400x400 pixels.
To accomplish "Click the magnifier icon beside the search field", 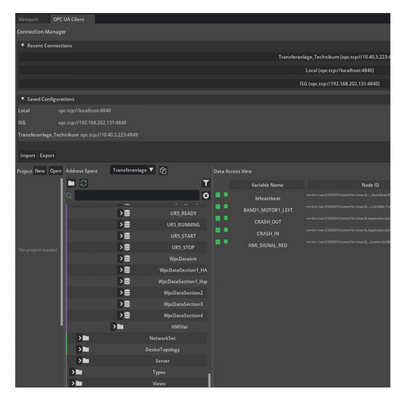I will coord(69,196).
